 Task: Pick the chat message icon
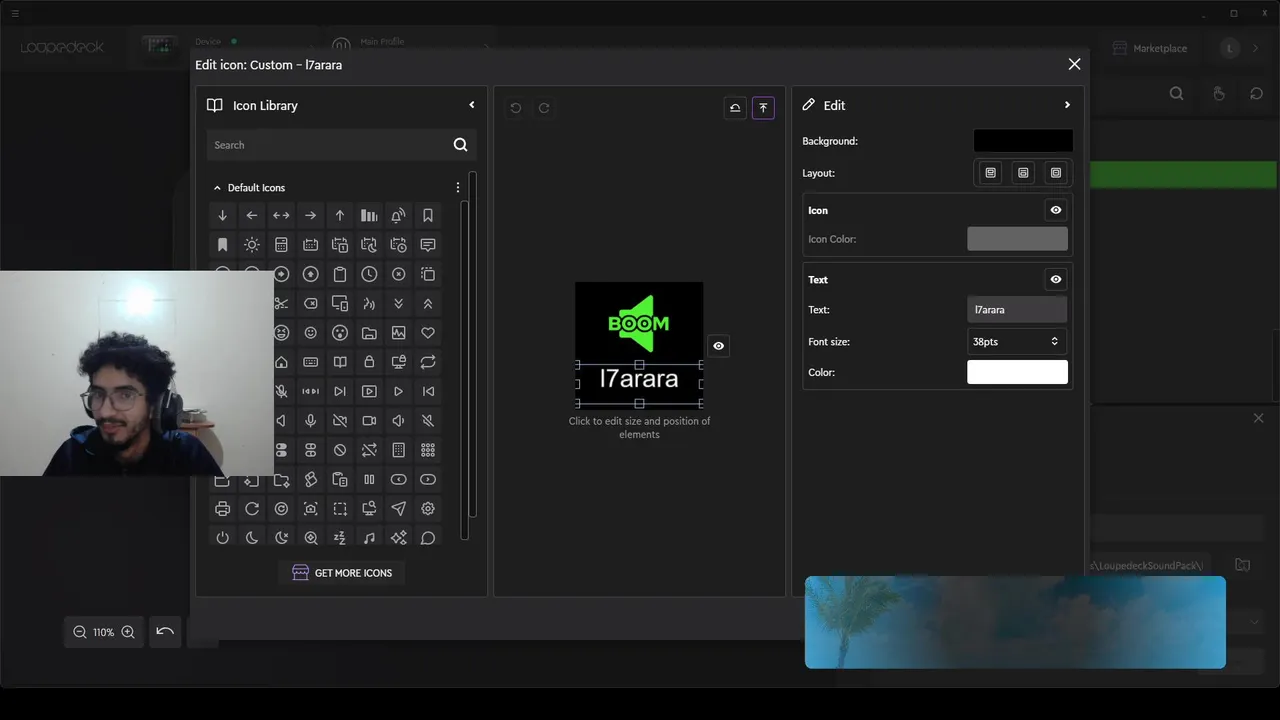coord(428,245)
